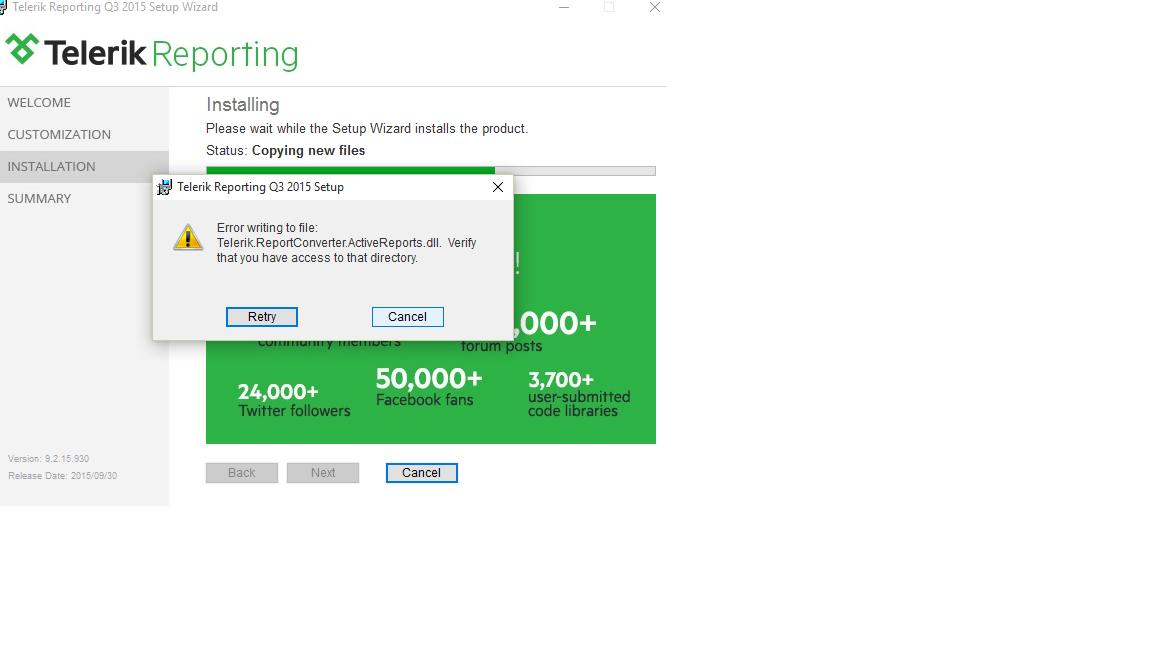Image resolution: width=1152 pixels, height=648 pixels.
Task: Click the installation progress bar
Action: [431, 170]
